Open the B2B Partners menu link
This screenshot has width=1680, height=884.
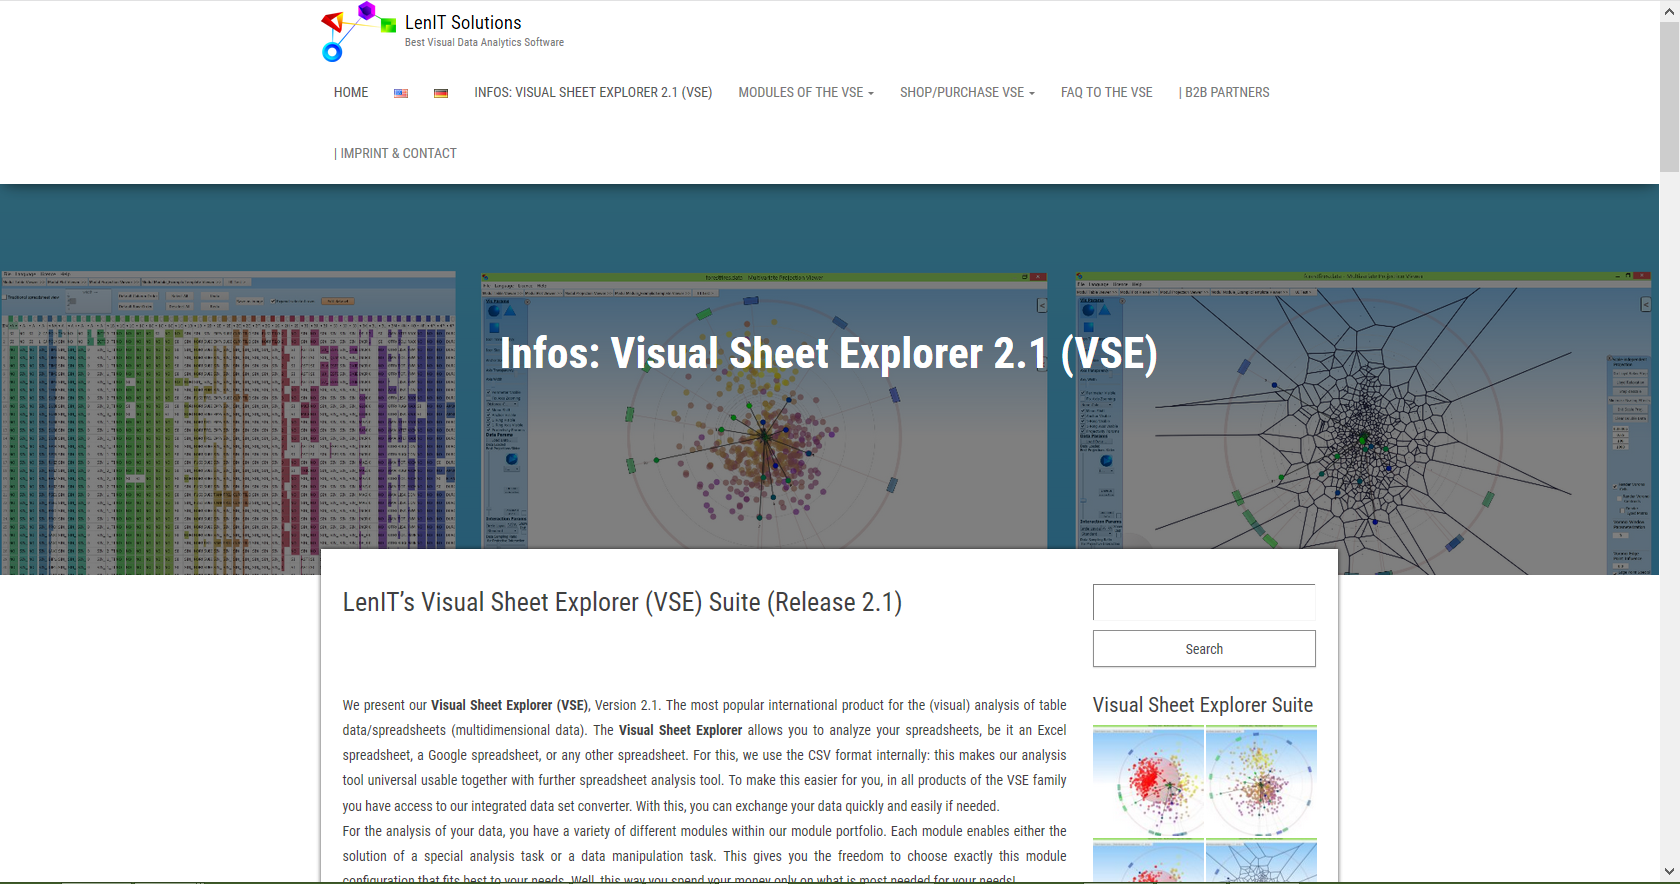pyautogui.click(x=1224, y=93)
